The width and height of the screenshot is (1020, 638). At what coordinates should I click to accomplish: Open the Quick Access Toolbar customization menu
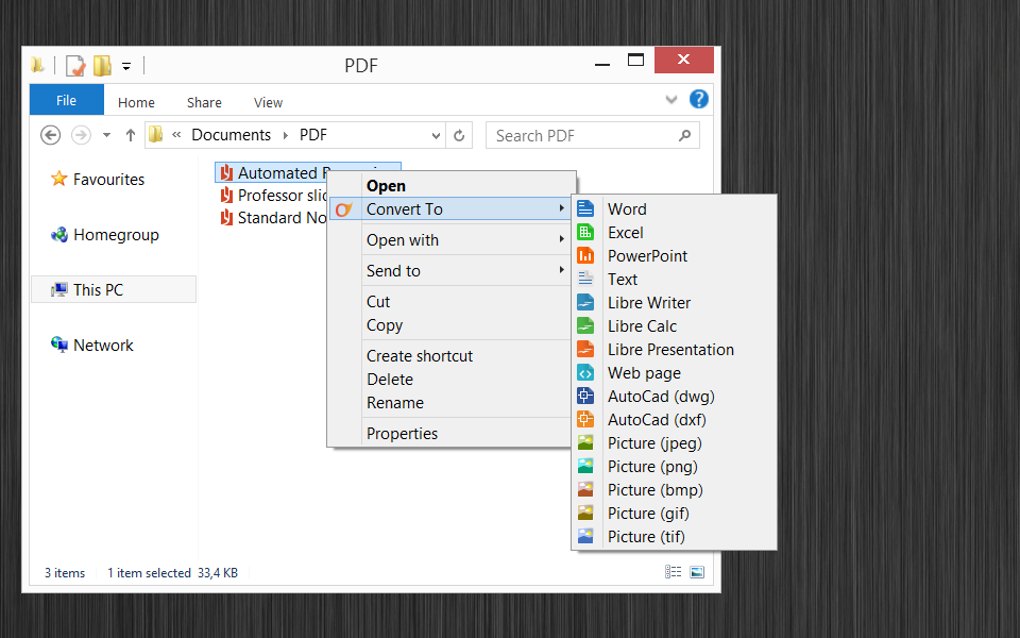coord(126,65)
